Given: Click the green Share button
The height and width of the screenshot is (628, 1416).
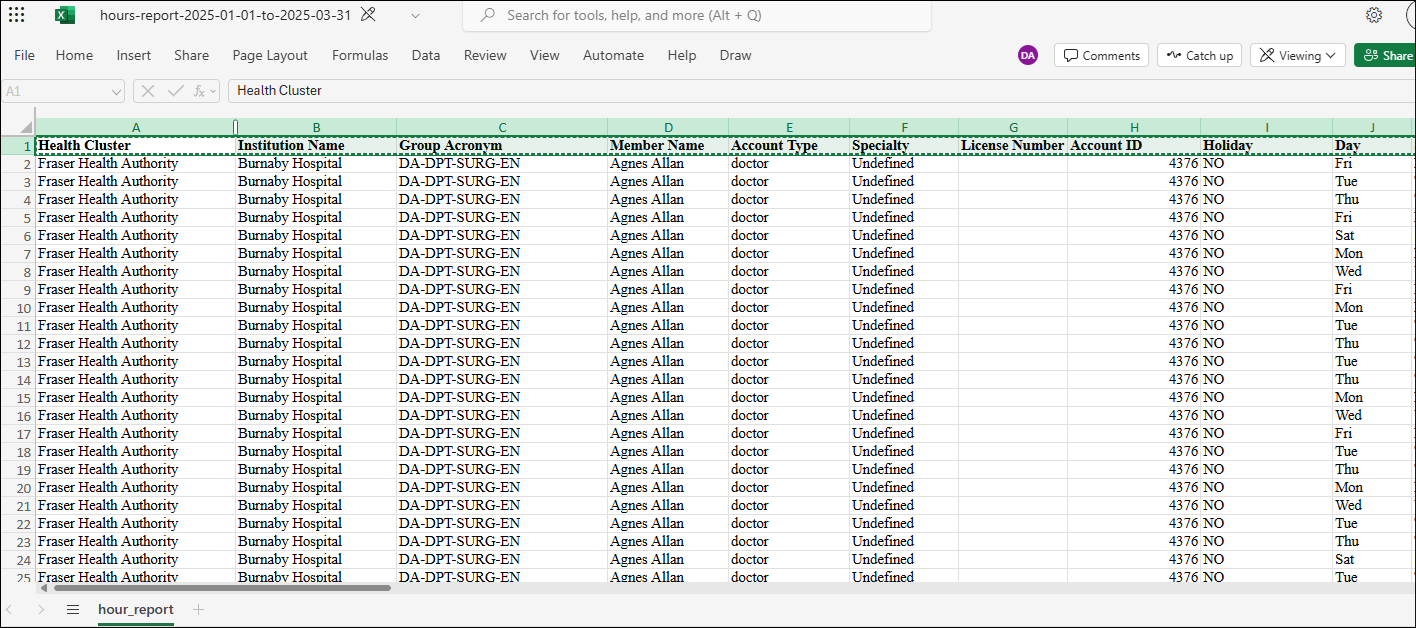Looking at the screenshot, I should (1385, 55).
